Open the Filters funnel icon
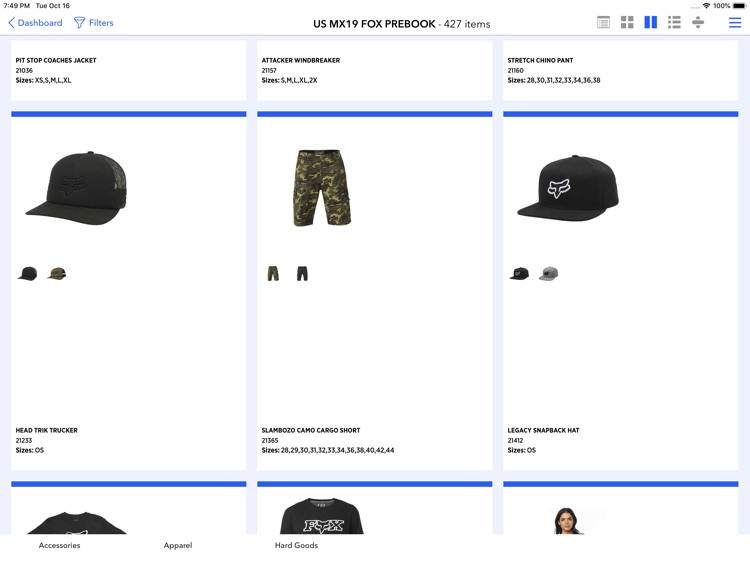The width and height of the screenshot is (750, 562). (79, 22)
